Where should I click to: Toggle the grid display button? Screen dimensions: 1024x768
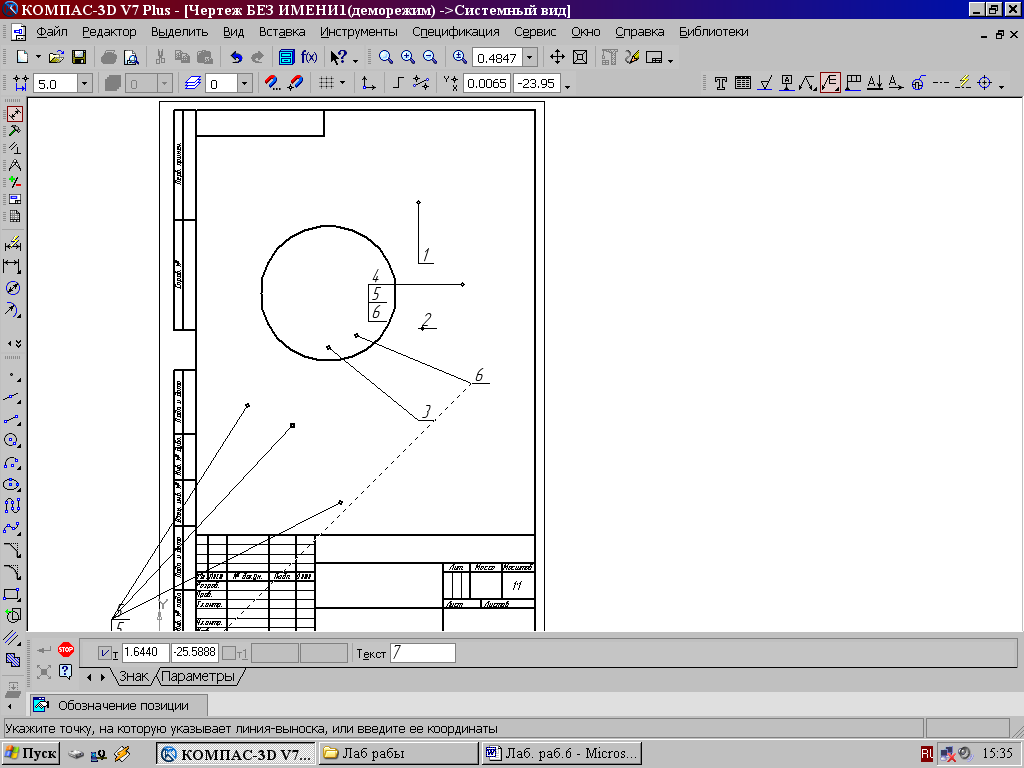pos(326,84)
